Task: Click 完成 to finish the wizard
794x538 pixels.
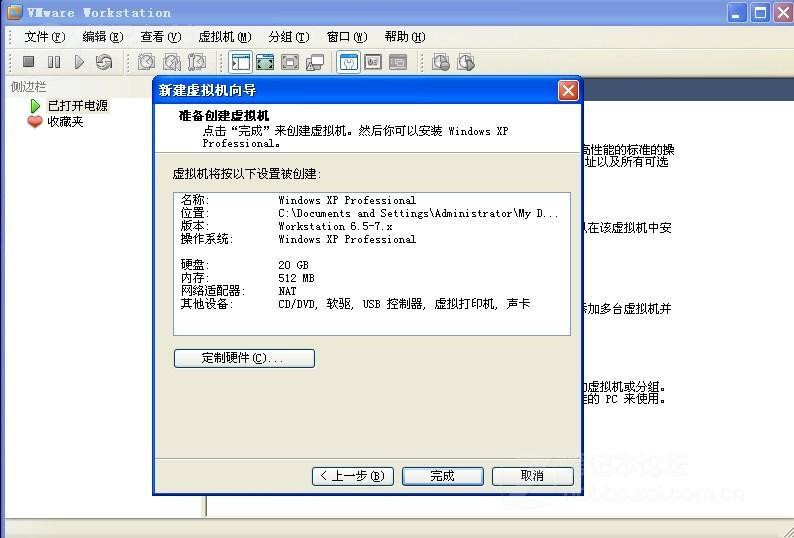Action: 442,476
